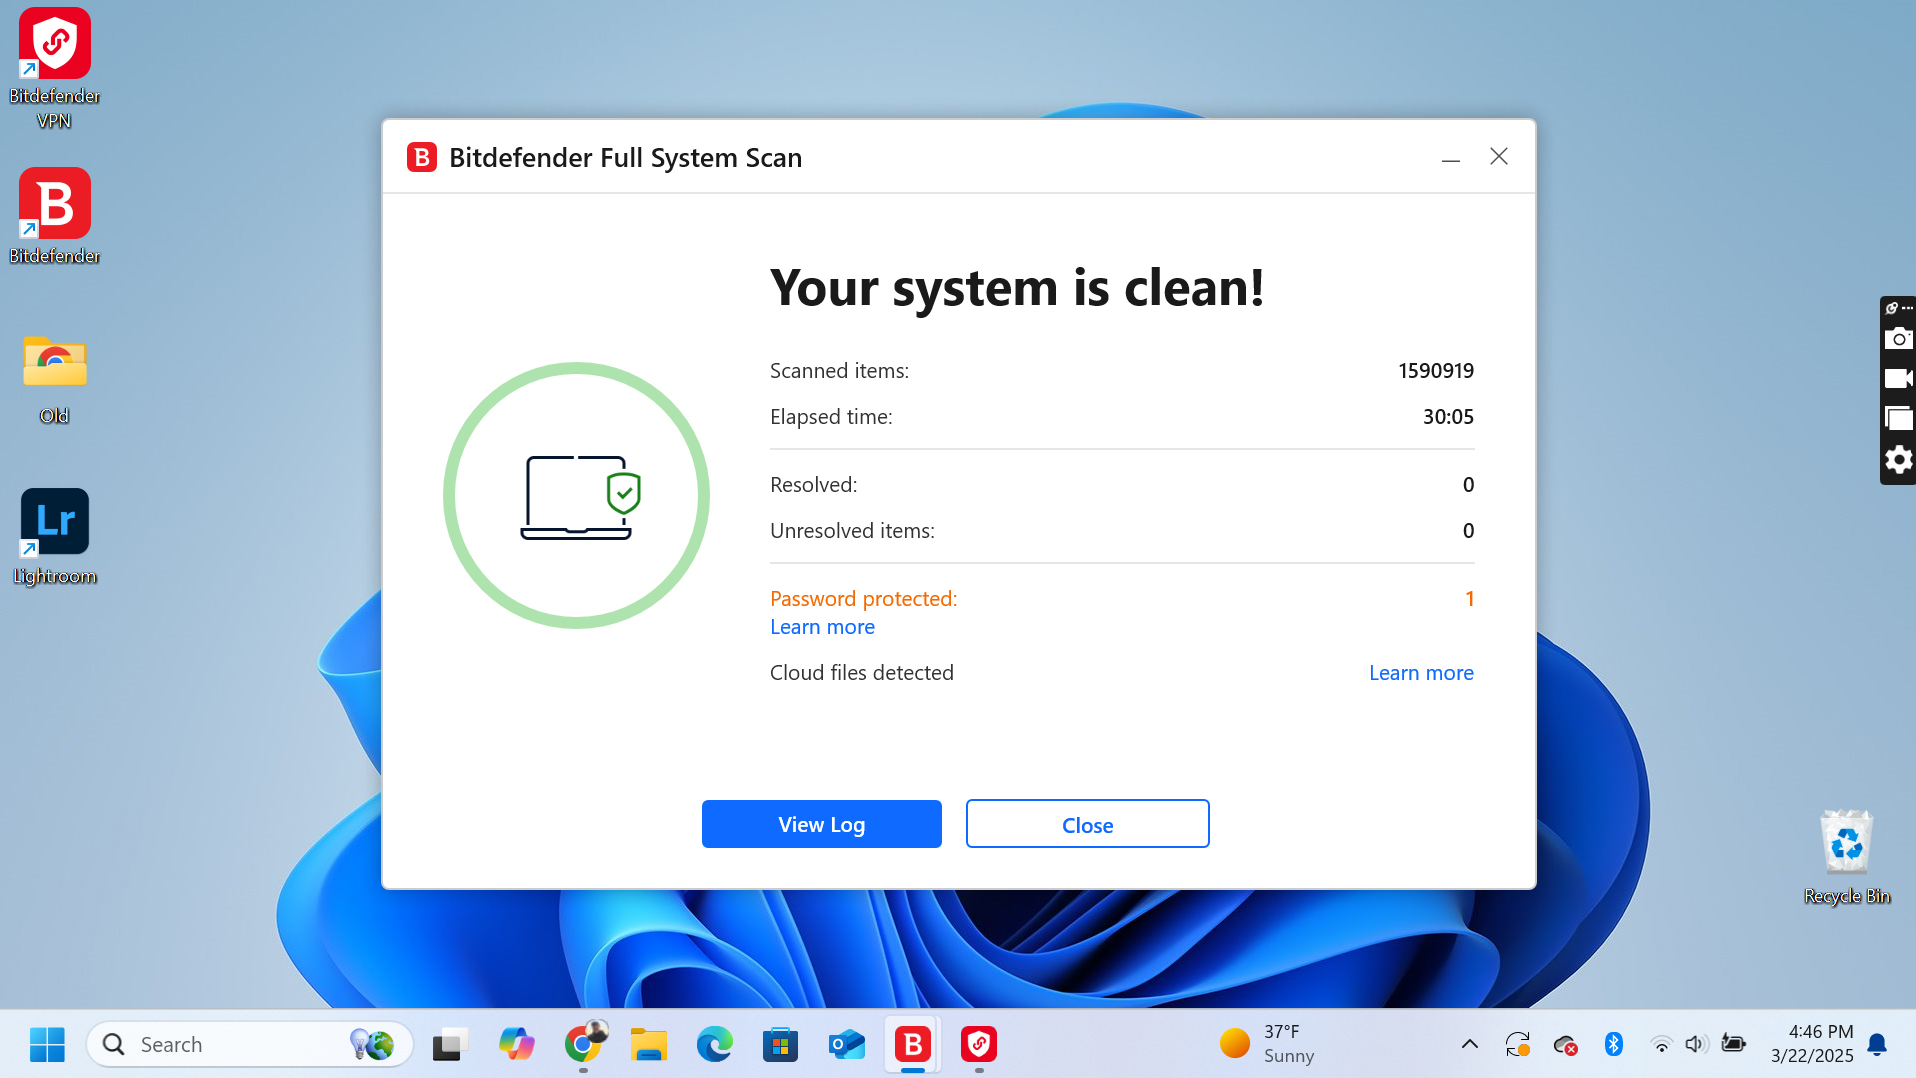The height and width of the screenshot is (1078, 1916).
Task: Click the camera screenshot icon in side toolbar
Action: (1898, 339)
